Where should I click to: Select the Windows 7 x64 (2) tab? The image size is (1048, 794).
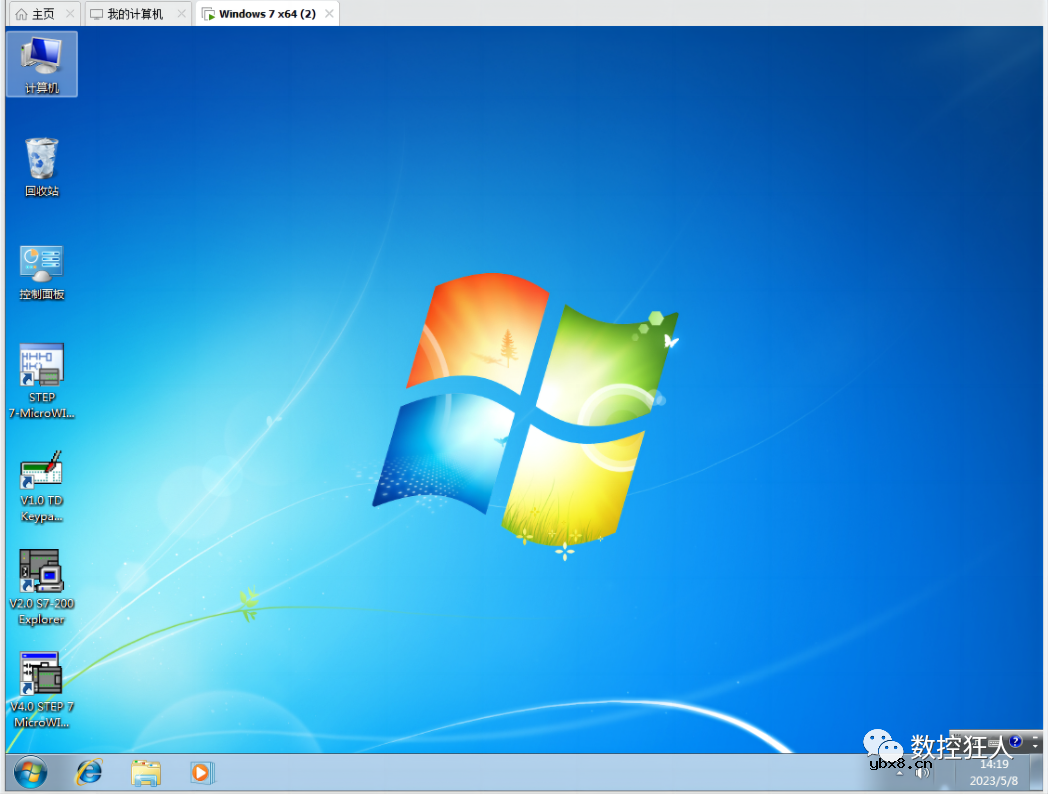(266, 14)
